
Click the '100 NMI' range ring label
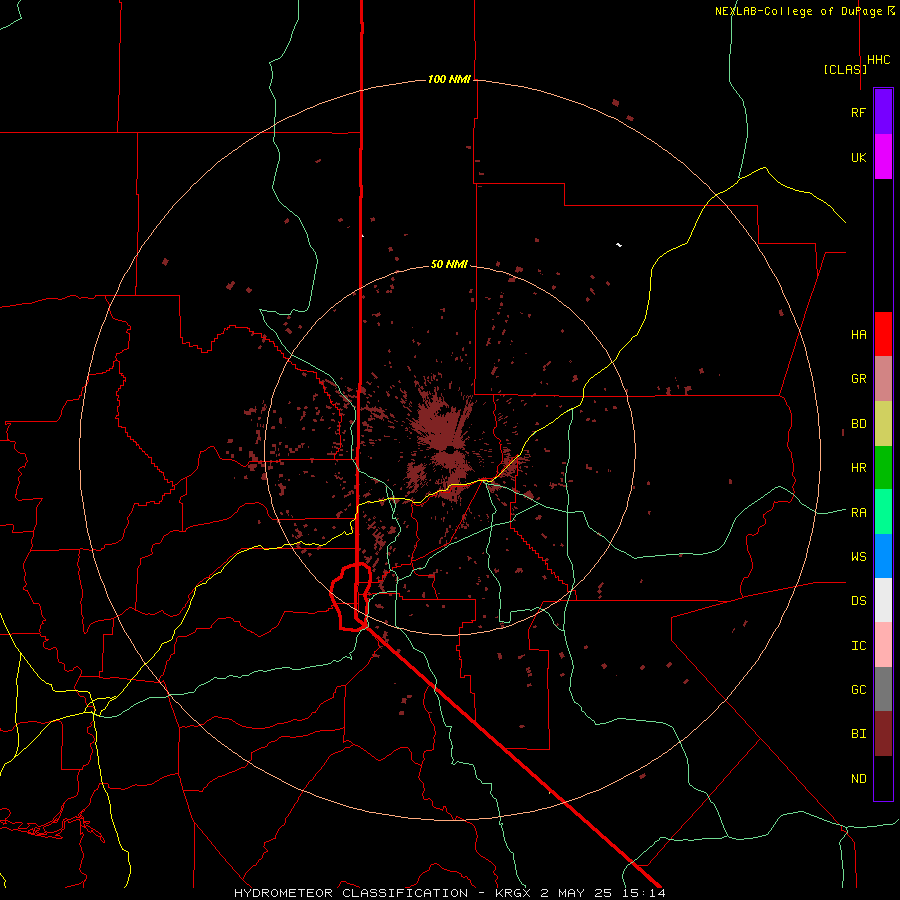point(449,79)
